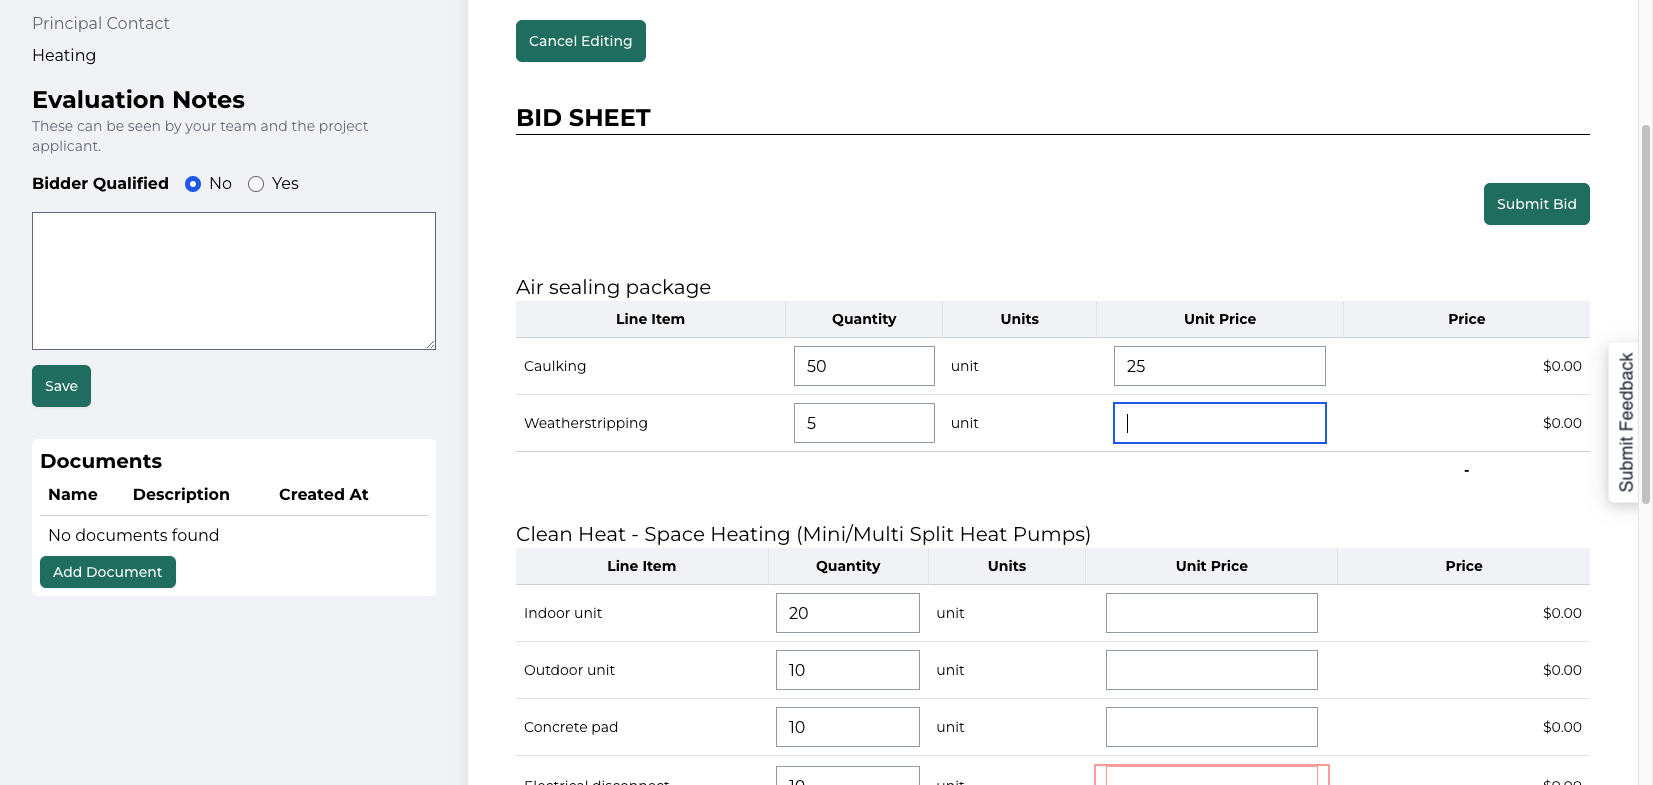
Task: Open the Submit Feedback side tab
Action: (1626, 422)
